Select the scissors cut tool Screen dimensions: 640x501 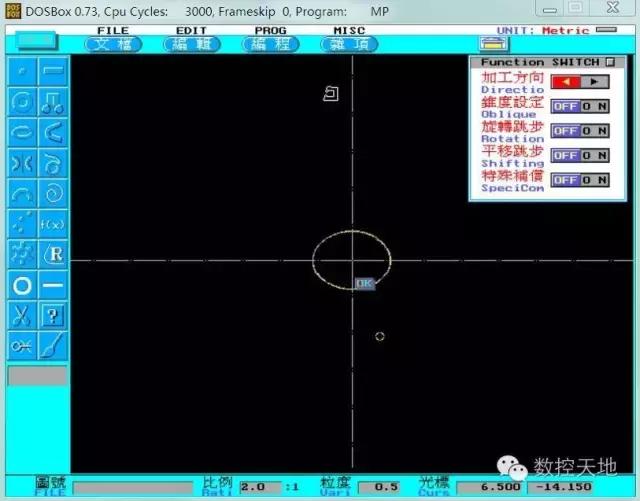(22, 316)
